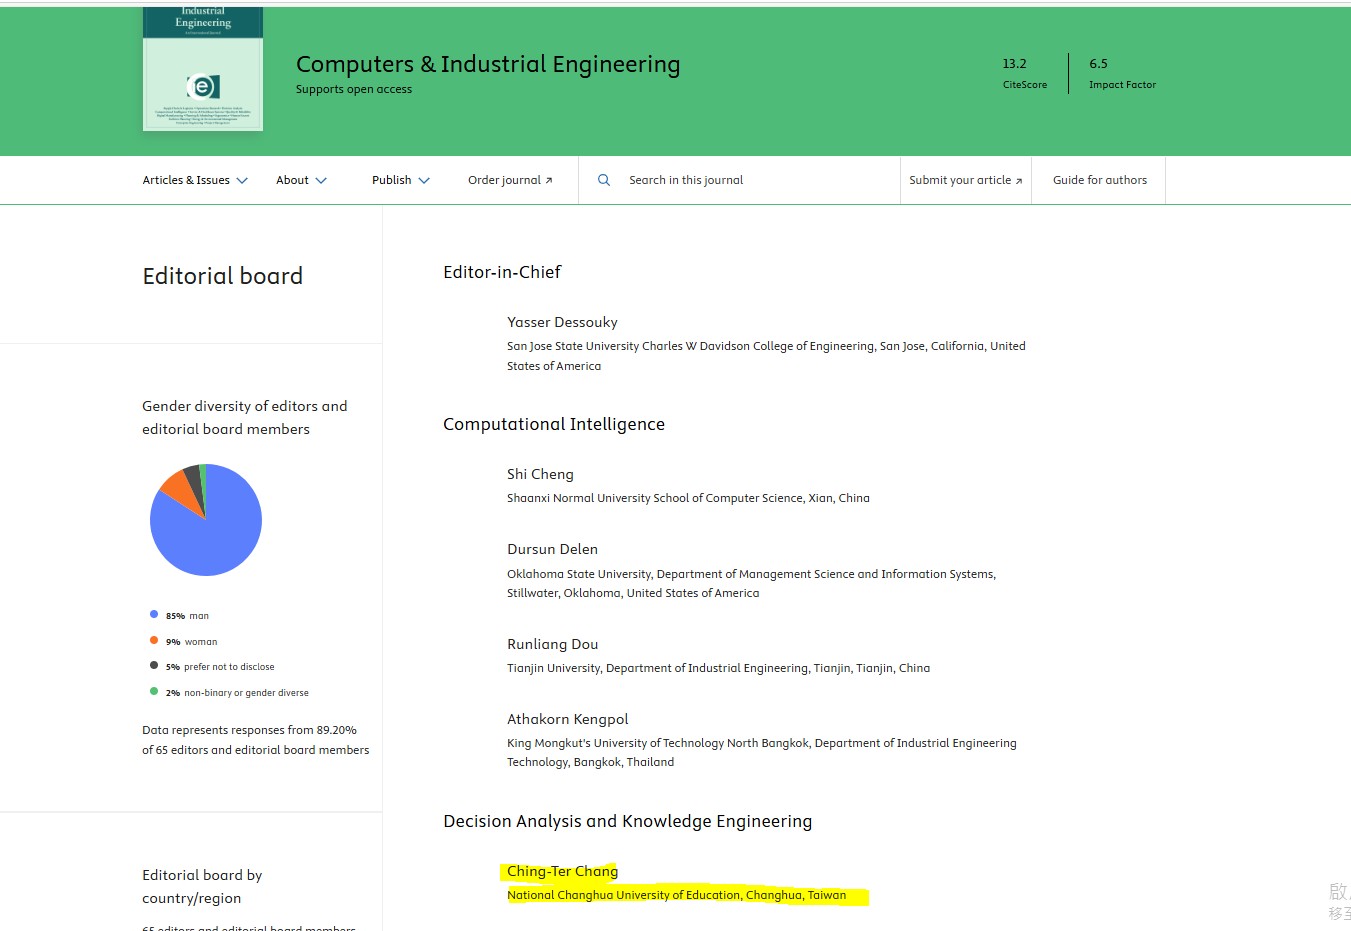Click highlighted name Ching-Ter Chang

click(x=562, y=871)
